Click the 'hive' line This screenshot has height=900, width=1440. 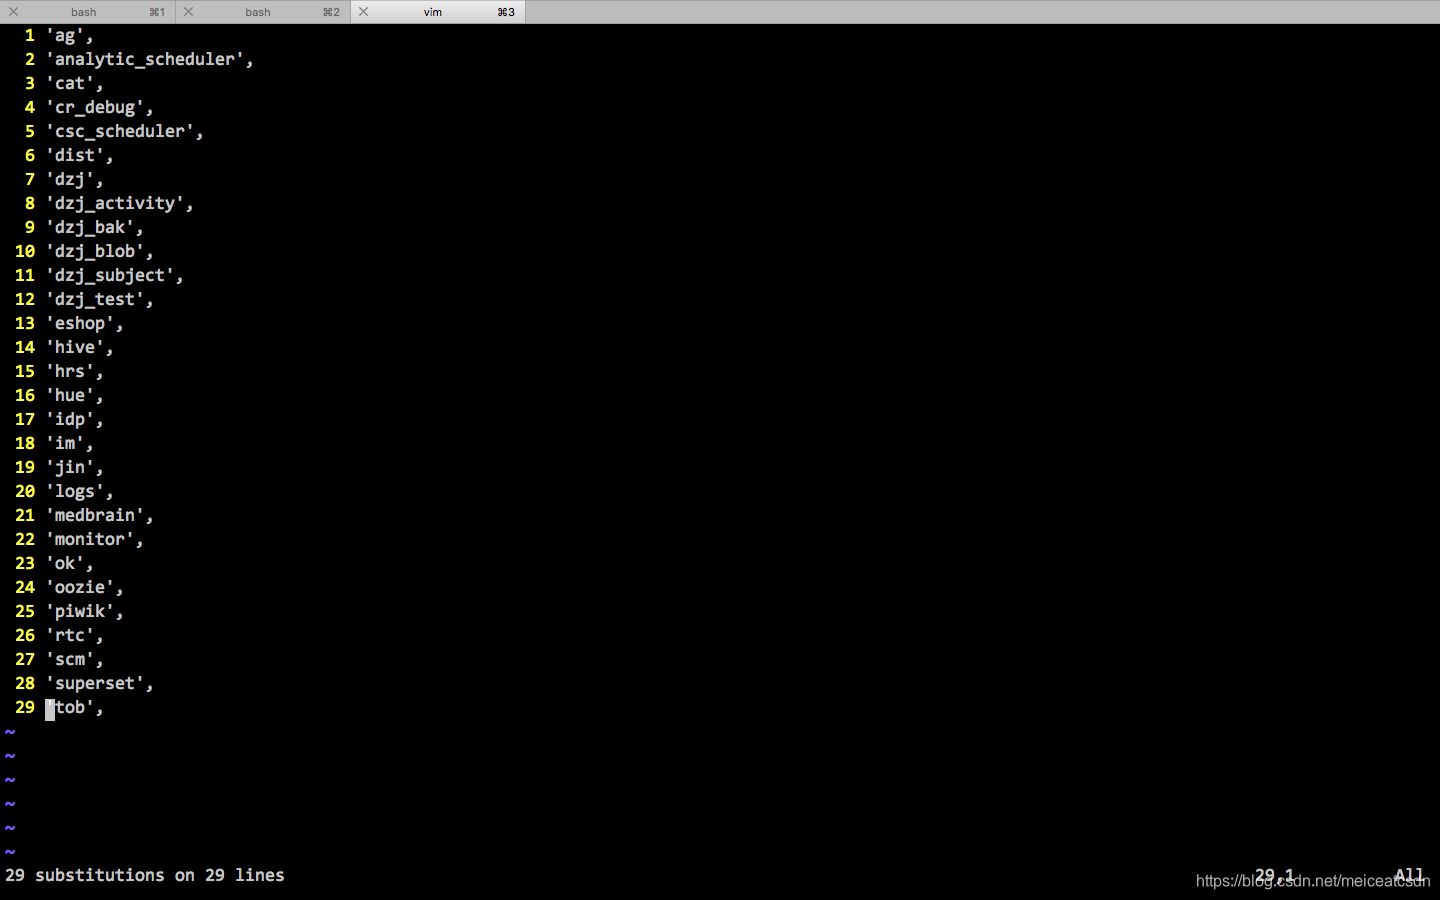(79, 348)
